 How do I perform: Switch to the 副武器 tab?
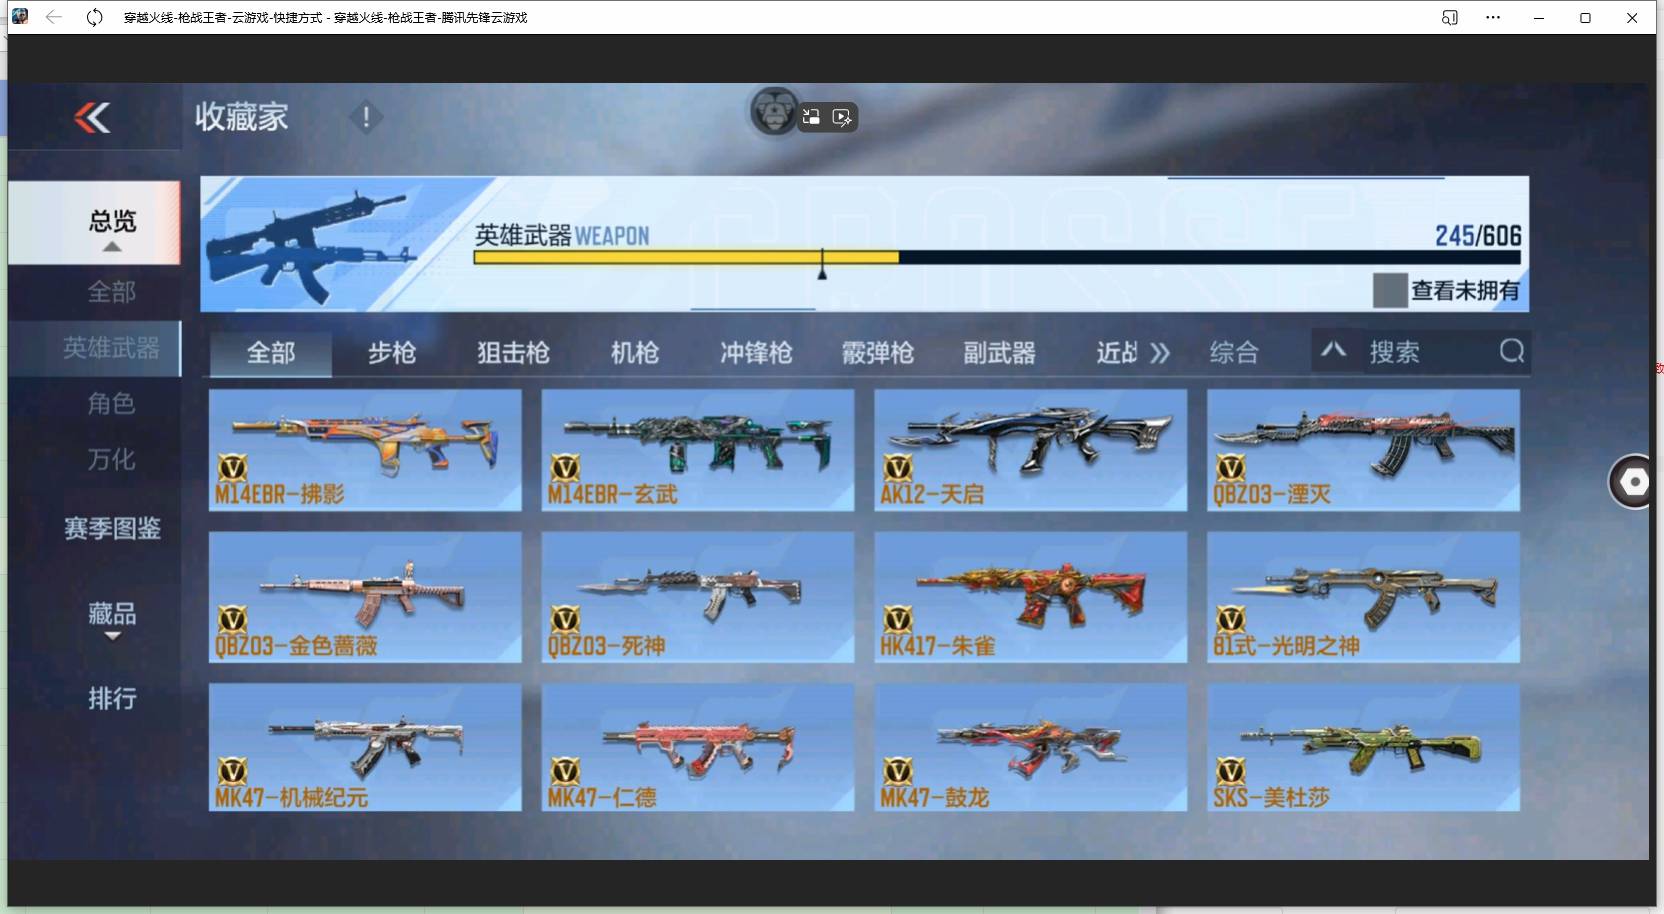(999, 353)
